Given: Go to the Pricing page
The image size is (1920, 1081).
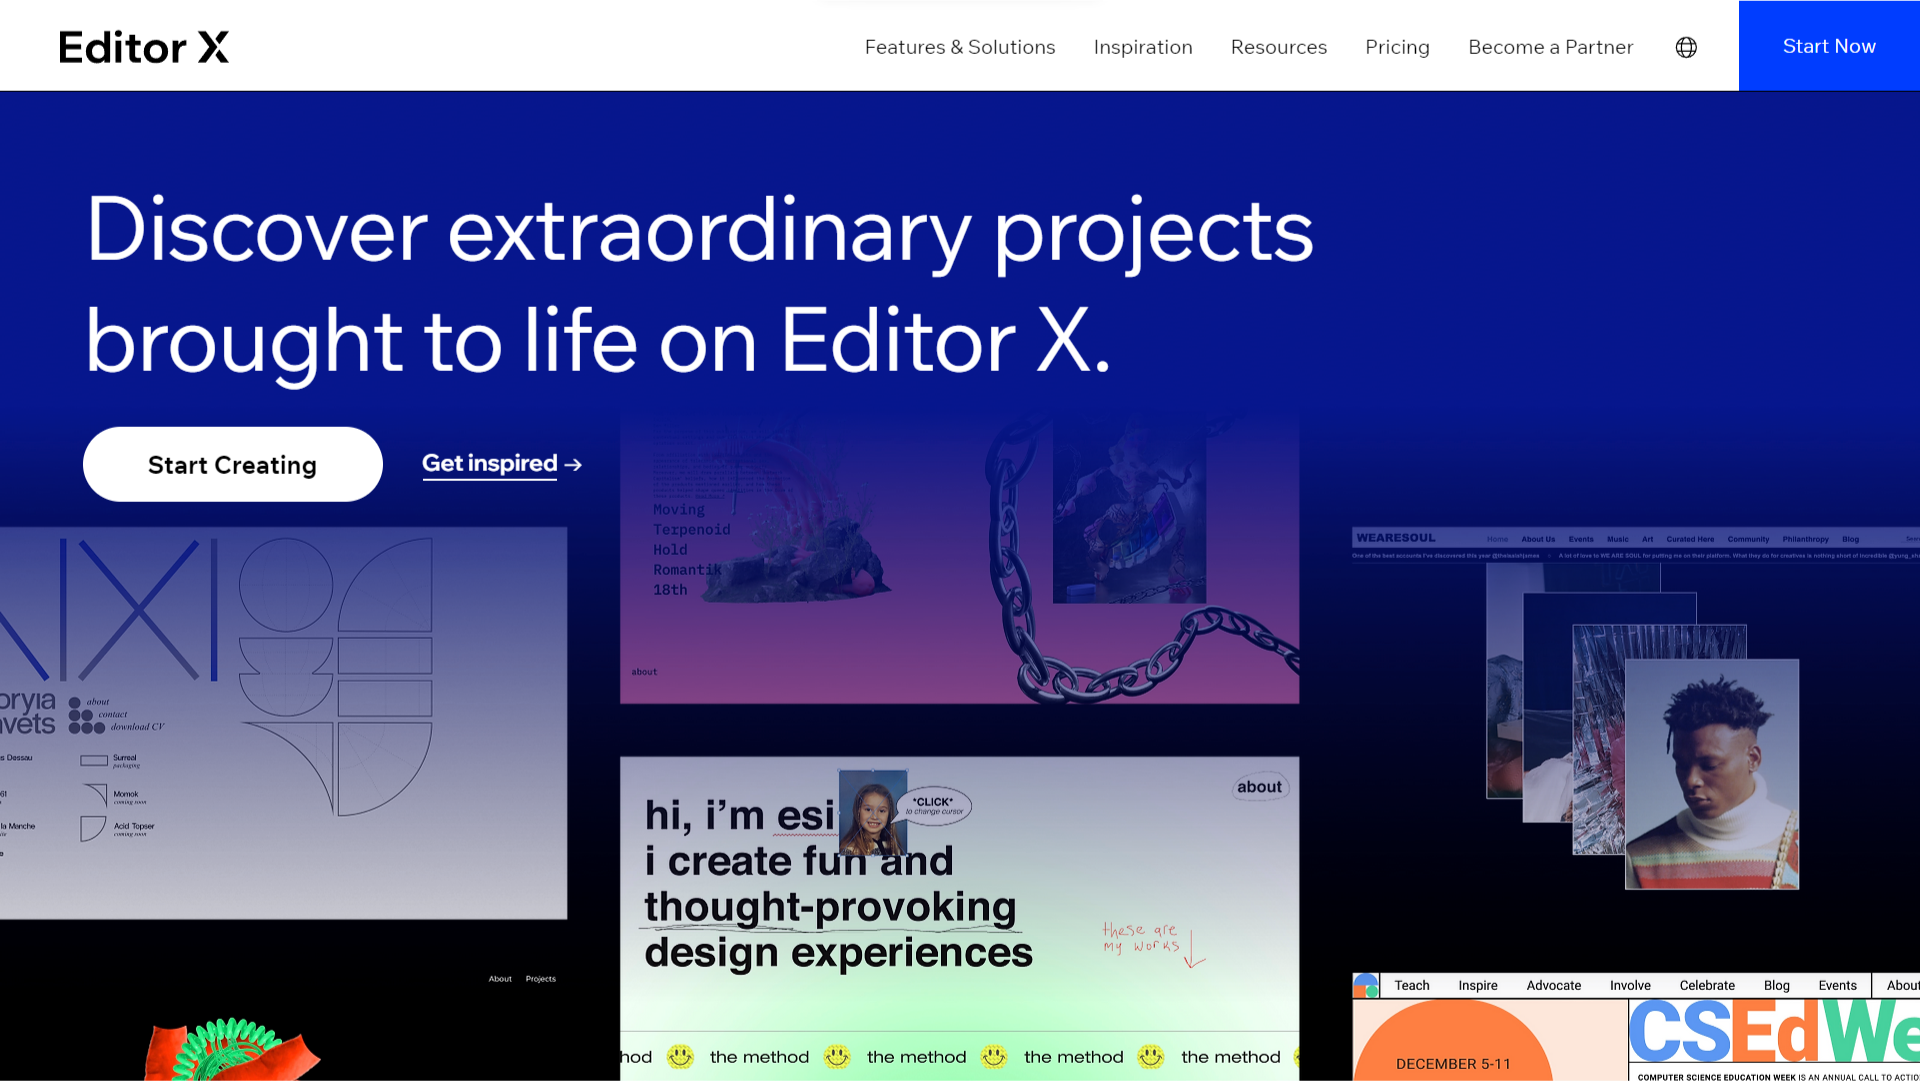Looking at the screenshot, I should [x=1397, y=47].
